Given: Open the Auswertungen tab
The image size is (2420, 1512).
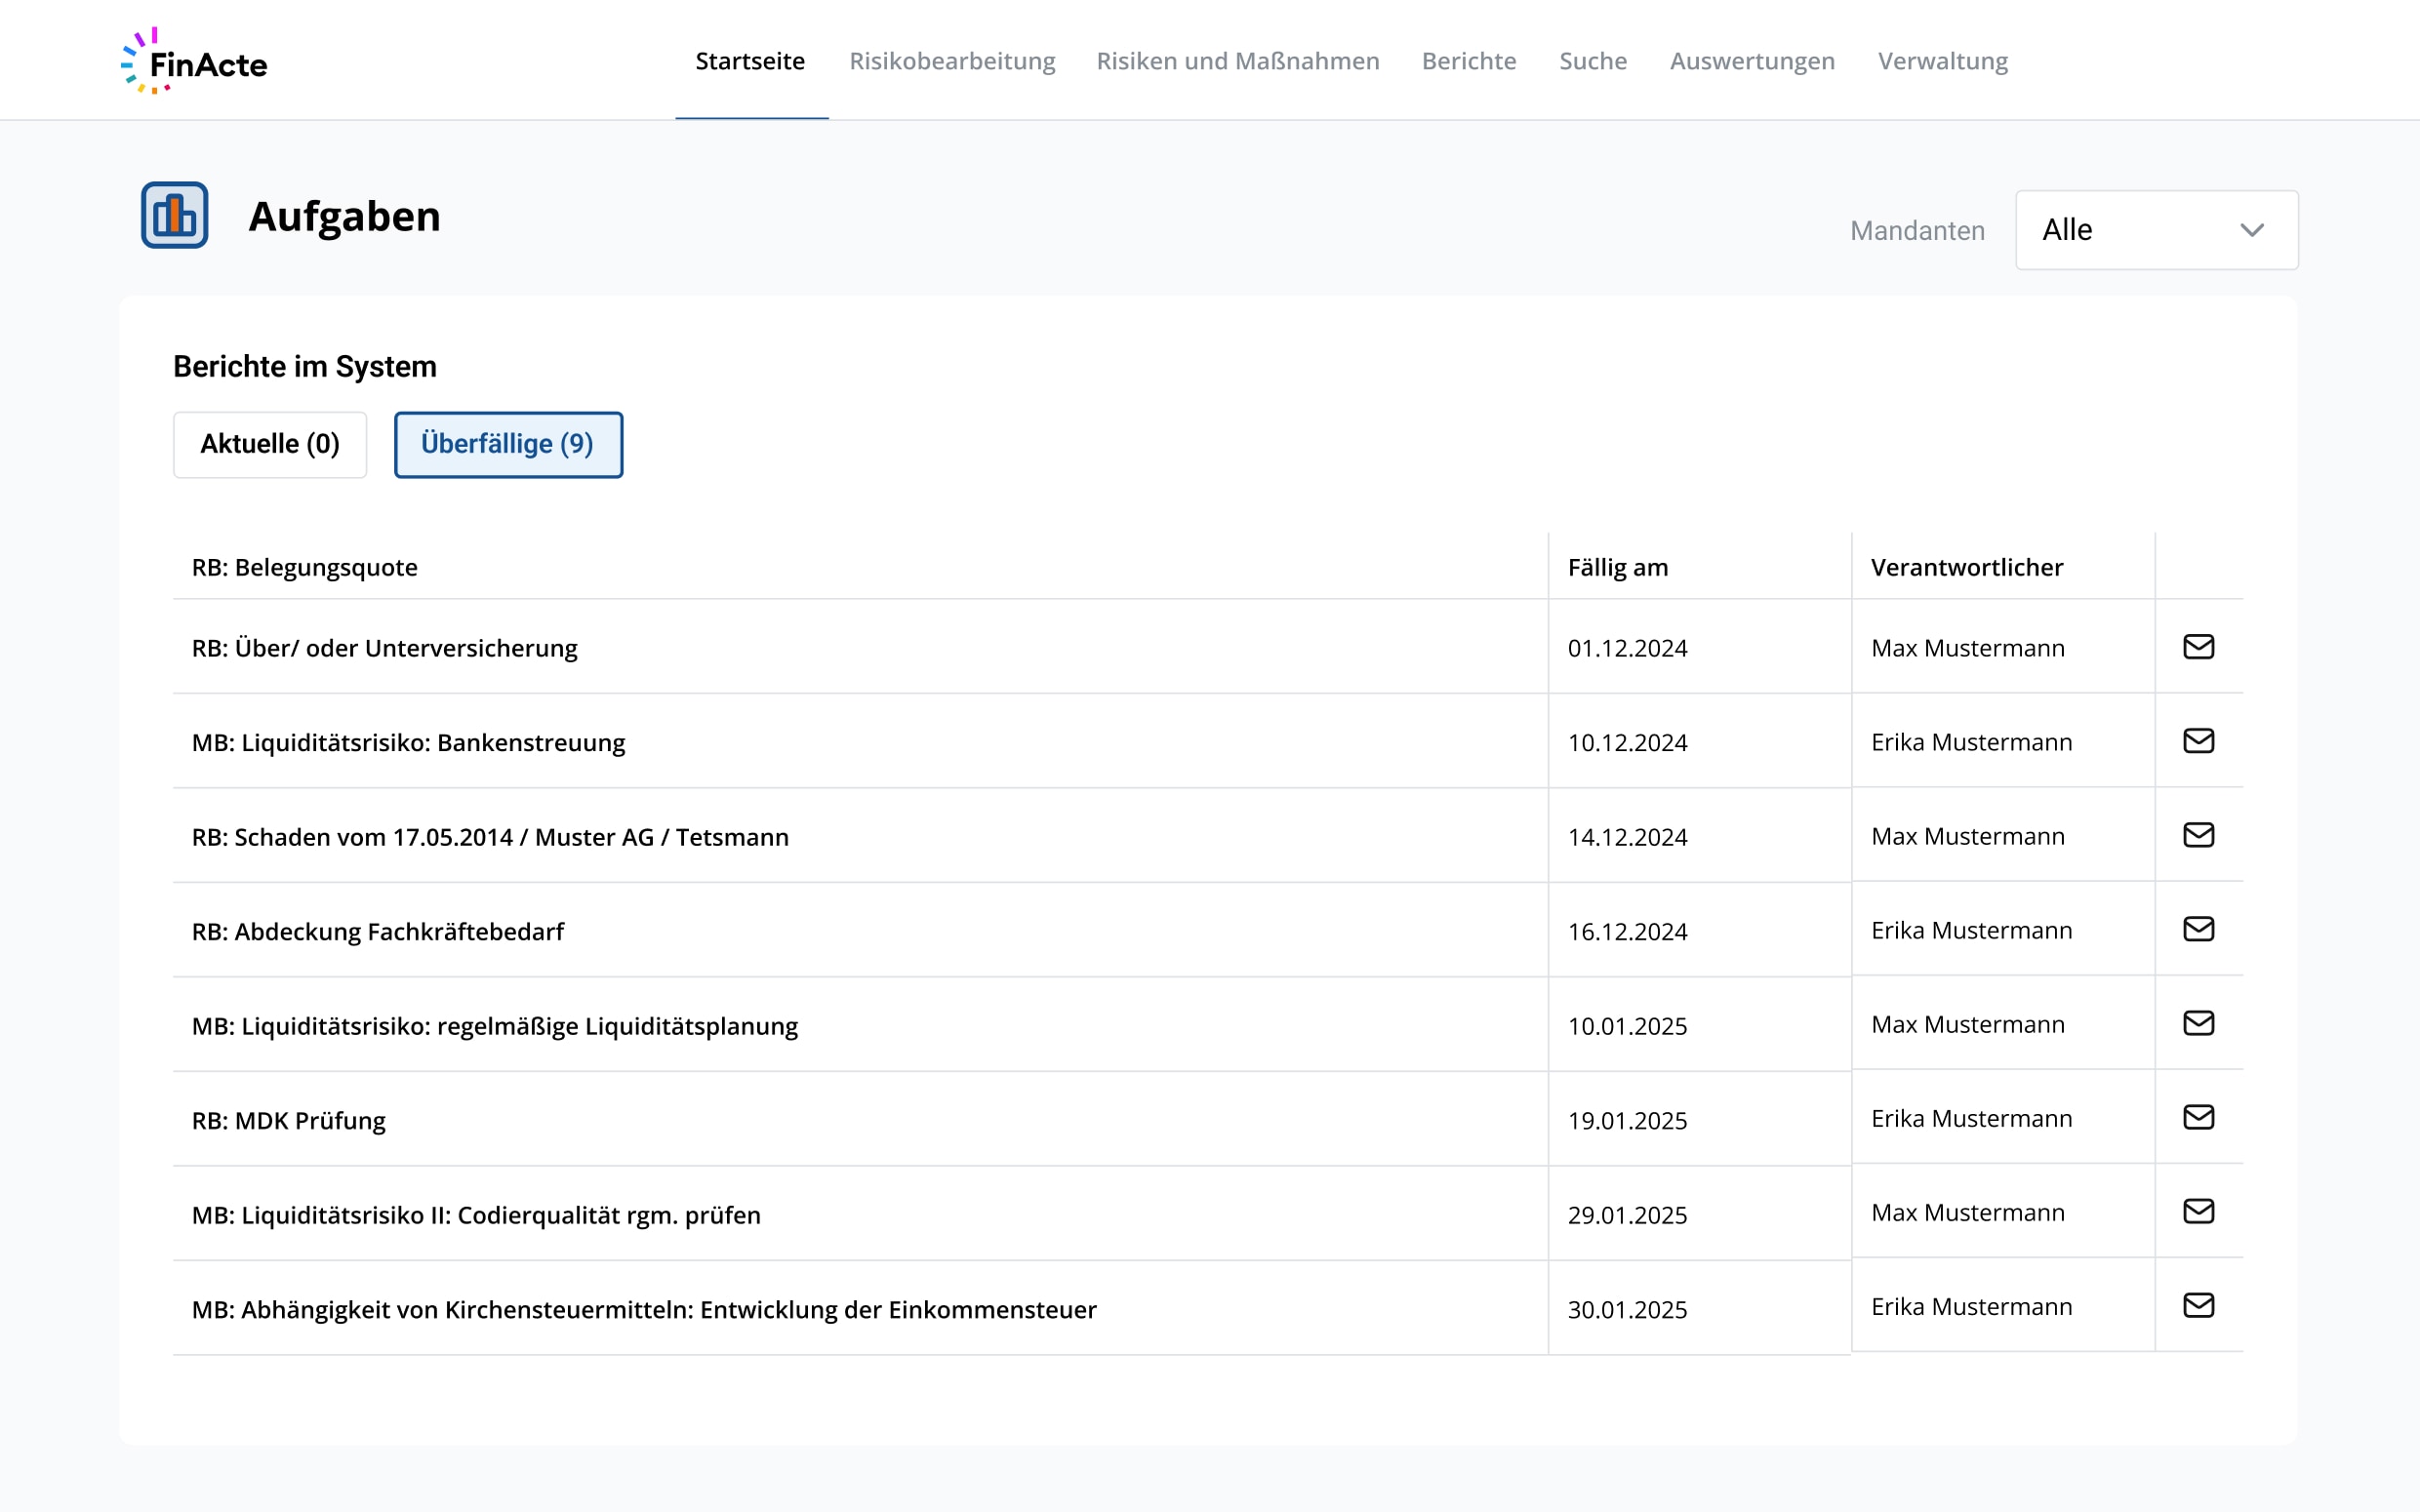Looking at the screenshot, I should (x=1752, y=61).
